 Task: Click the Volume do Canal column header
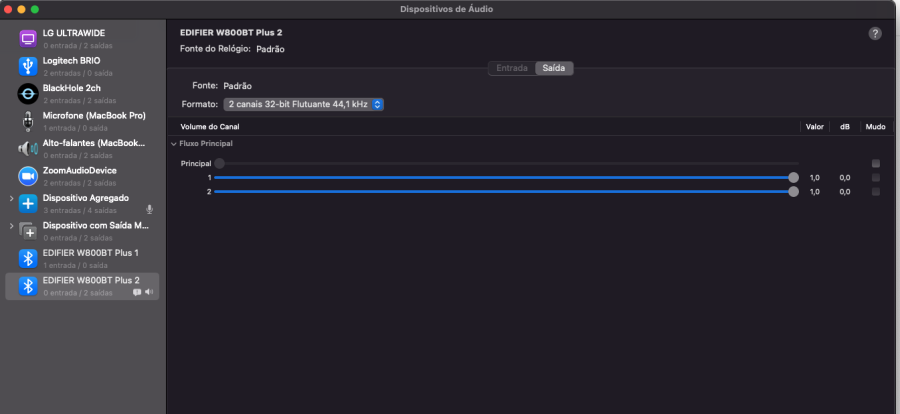click(210, 127)
